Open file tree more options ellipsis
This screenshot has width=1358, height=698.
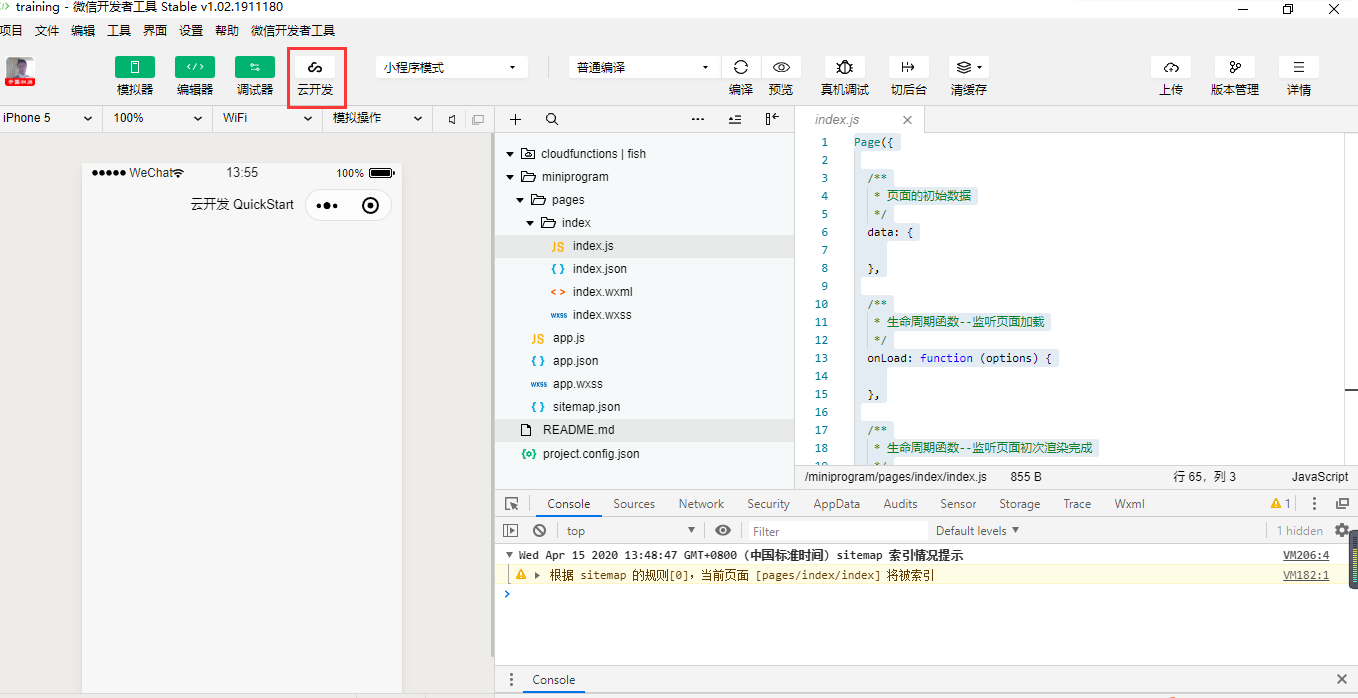(698, 119)
